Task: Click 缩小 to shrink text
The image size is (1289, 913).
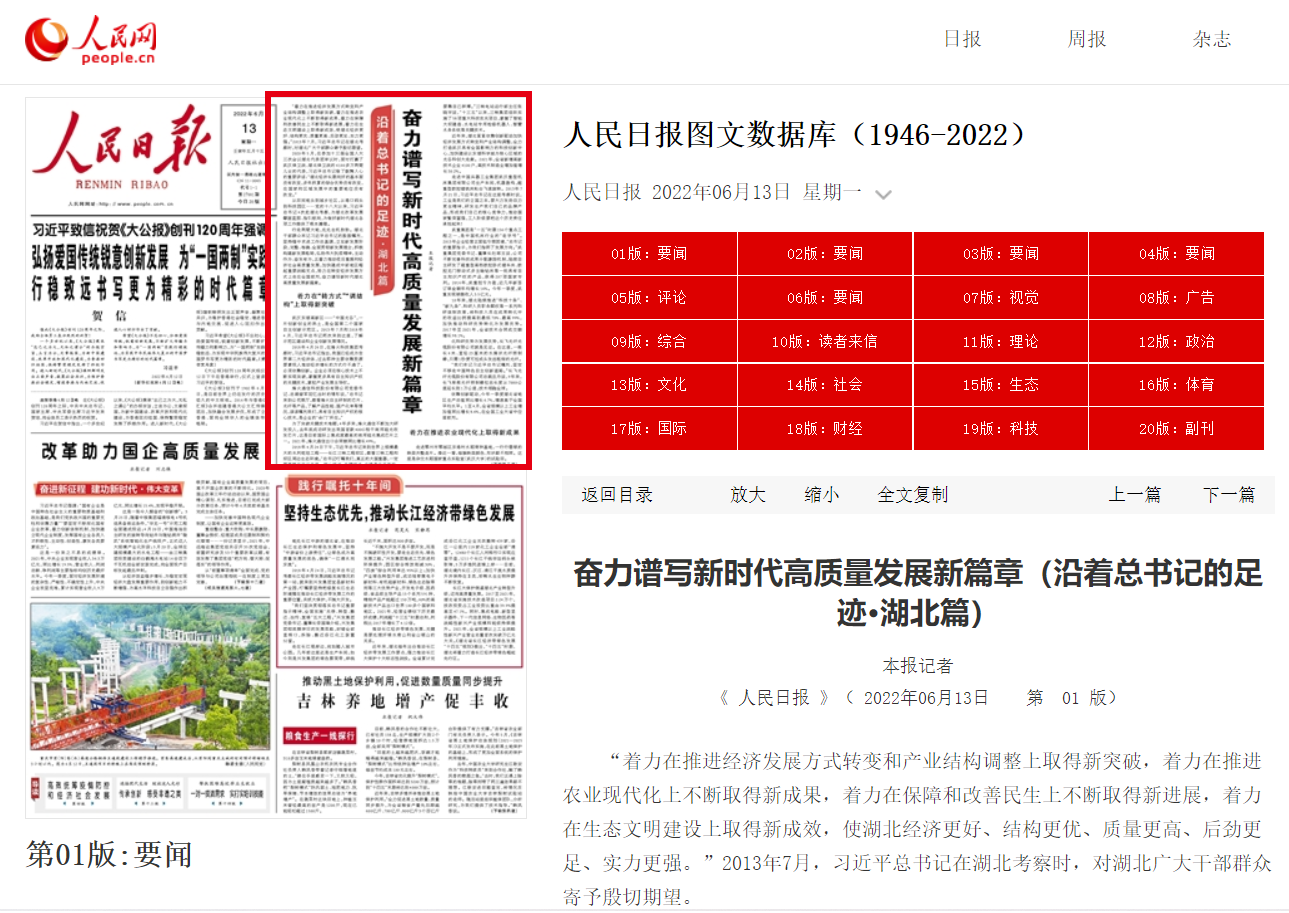Action: 821,495
